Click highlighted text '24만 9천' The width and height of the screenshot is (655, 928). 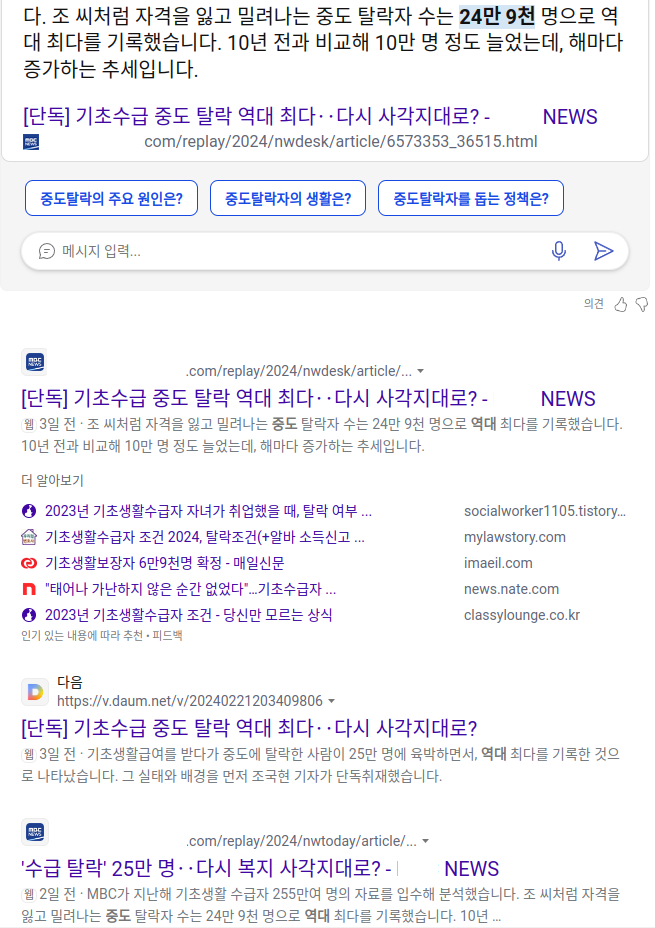point(497,16)
